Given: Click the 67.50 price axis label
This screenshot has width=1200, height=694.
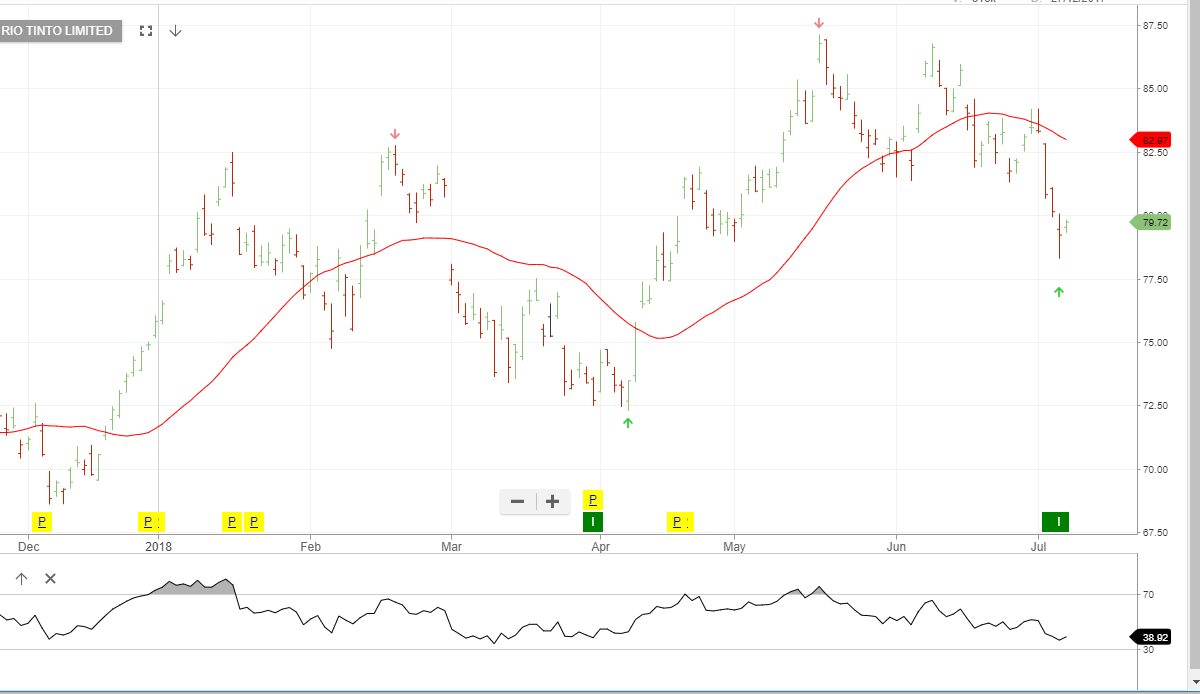Looking at the screenshot, I should point(1155,533).
